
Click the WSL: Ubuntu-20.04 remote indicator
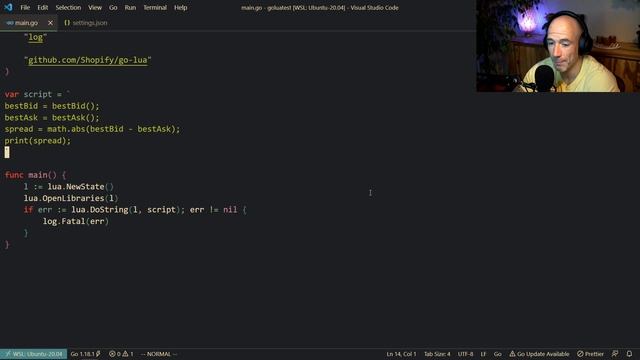point(33,354)
